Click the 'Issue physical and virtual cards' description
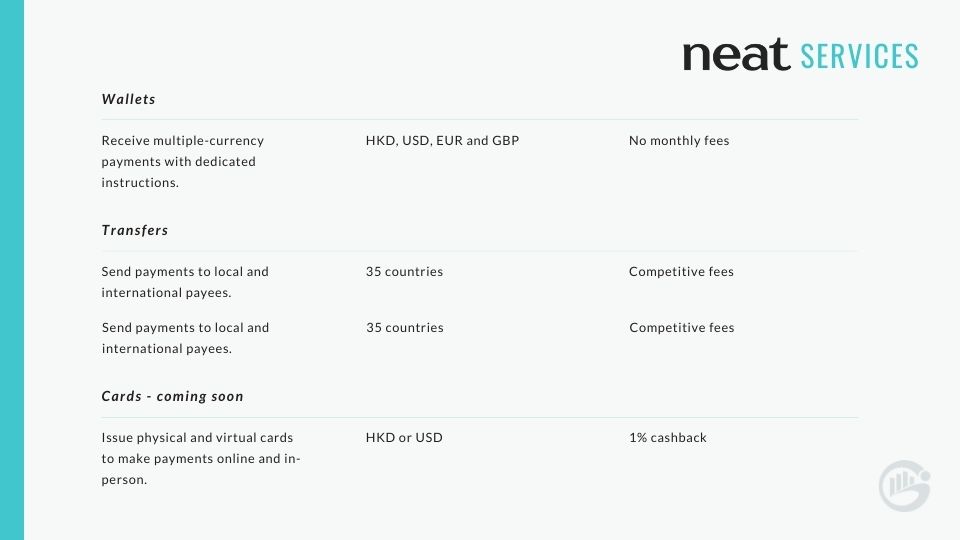The height and width of the screenshot is (540, 960). click(x=201, y=458)
